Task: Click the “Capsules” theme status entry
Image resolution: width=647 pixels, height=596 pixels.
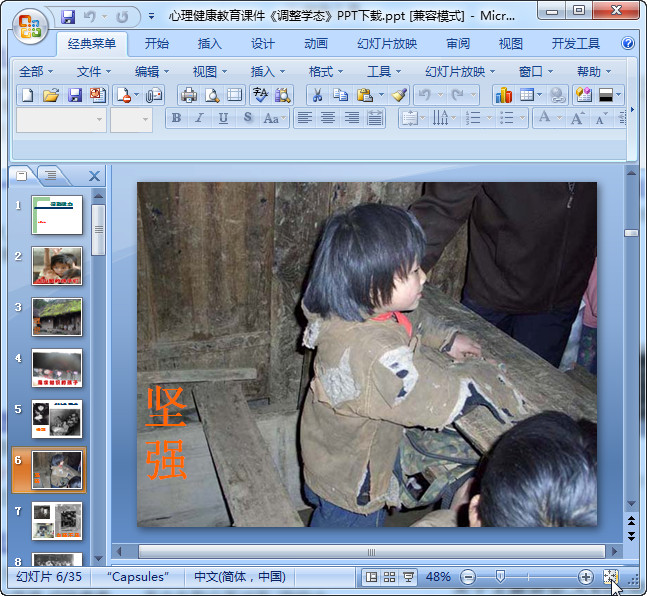Action: (138, 577)
